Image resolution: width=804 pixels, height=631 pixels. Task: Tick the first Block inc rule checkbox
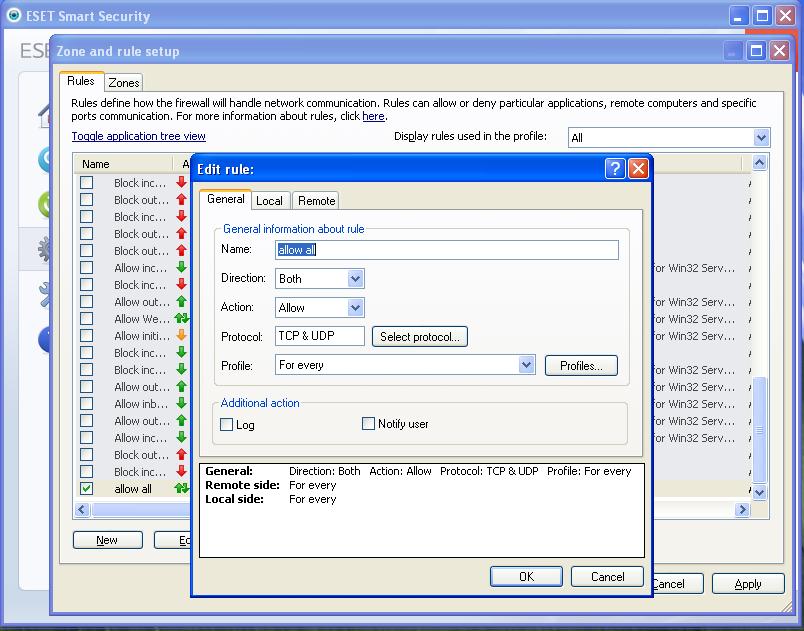click(87, 182)
